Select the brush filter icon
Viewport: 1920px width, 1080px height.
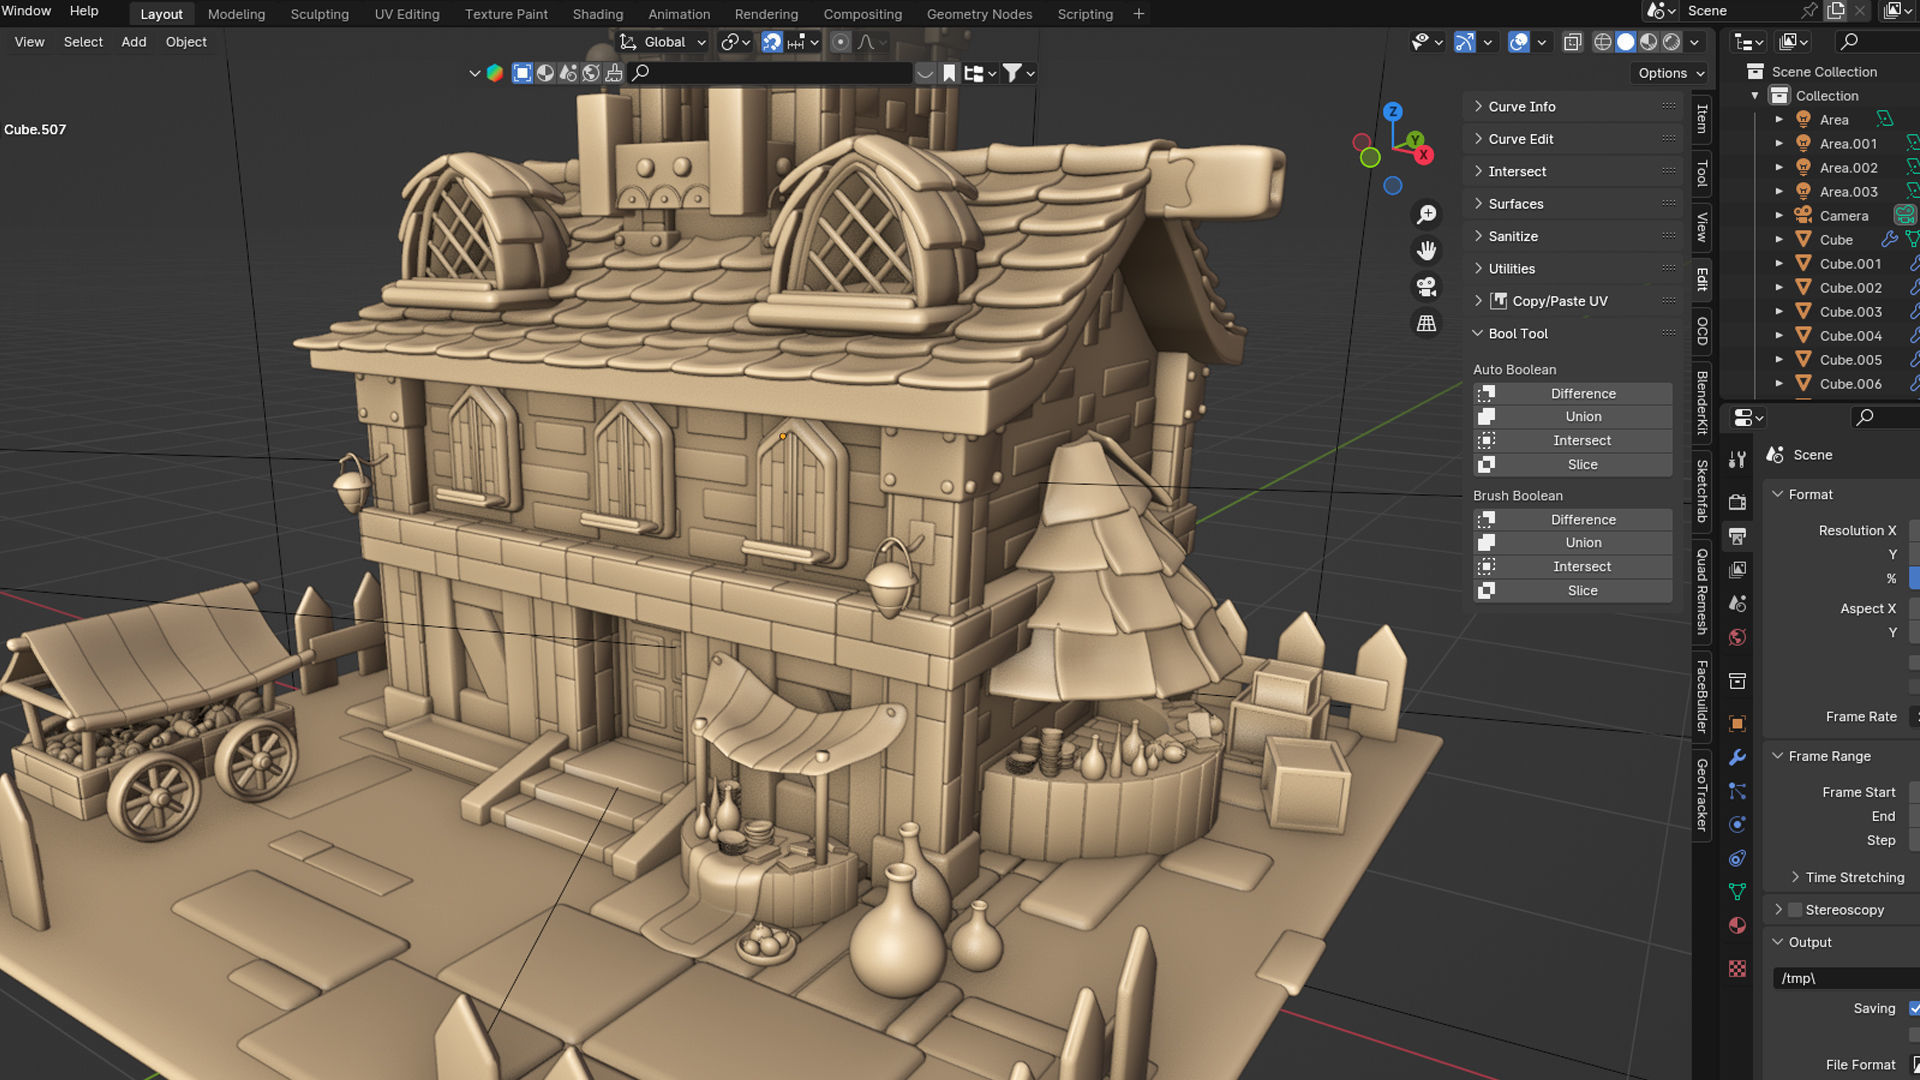click(614, 73)
